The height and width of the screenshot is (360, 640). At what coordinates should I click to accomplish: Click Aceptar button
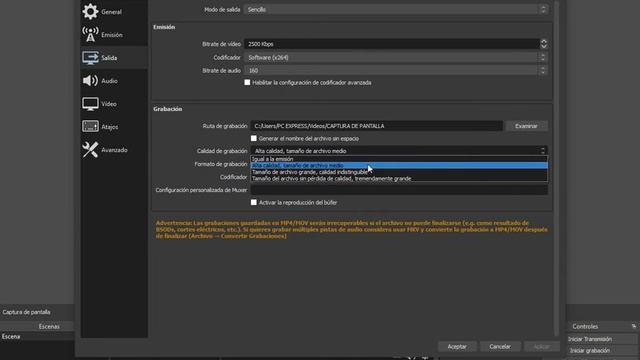coord(457,347)
